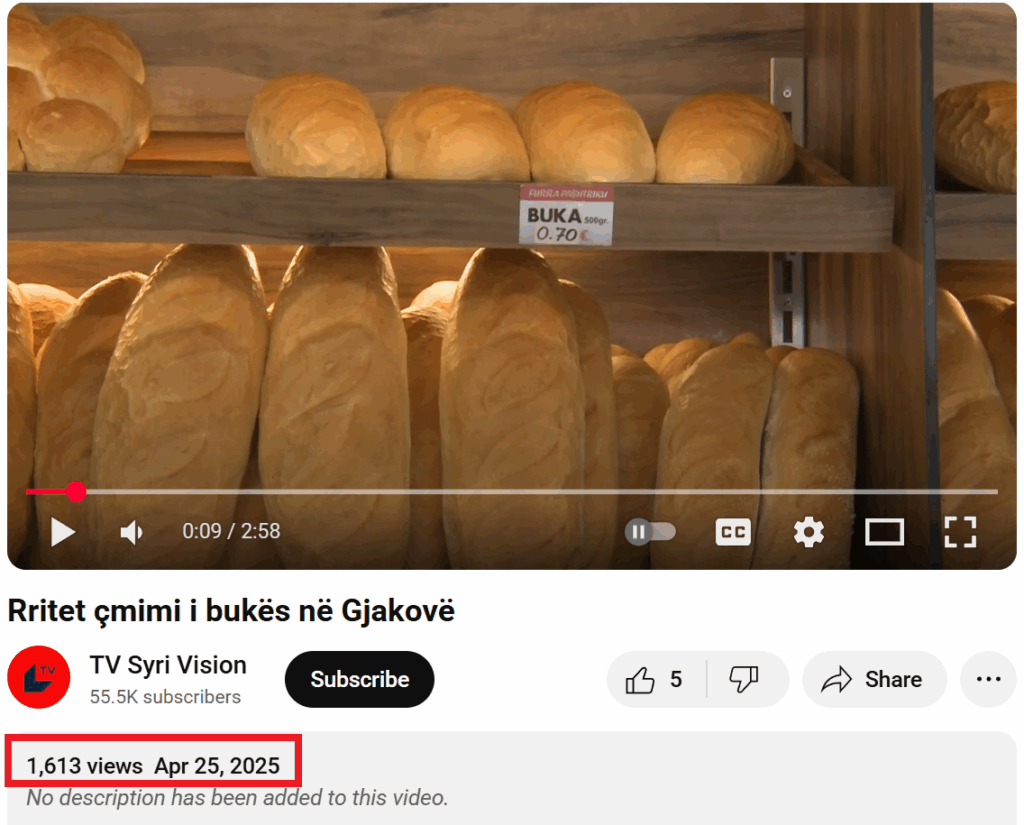Switch to theater mode
Image resolution: width=1024 pixels, height=825 pixels.
point(884,532)
